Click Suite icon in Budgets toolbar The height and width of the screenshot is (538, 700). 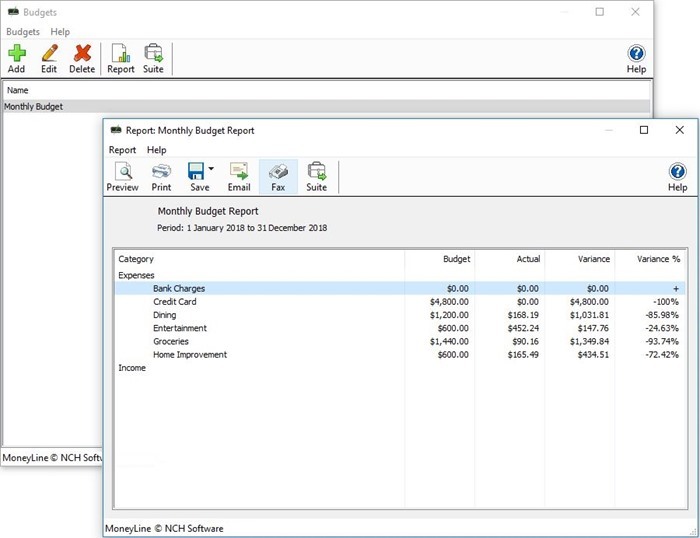(x=153, y=58)
